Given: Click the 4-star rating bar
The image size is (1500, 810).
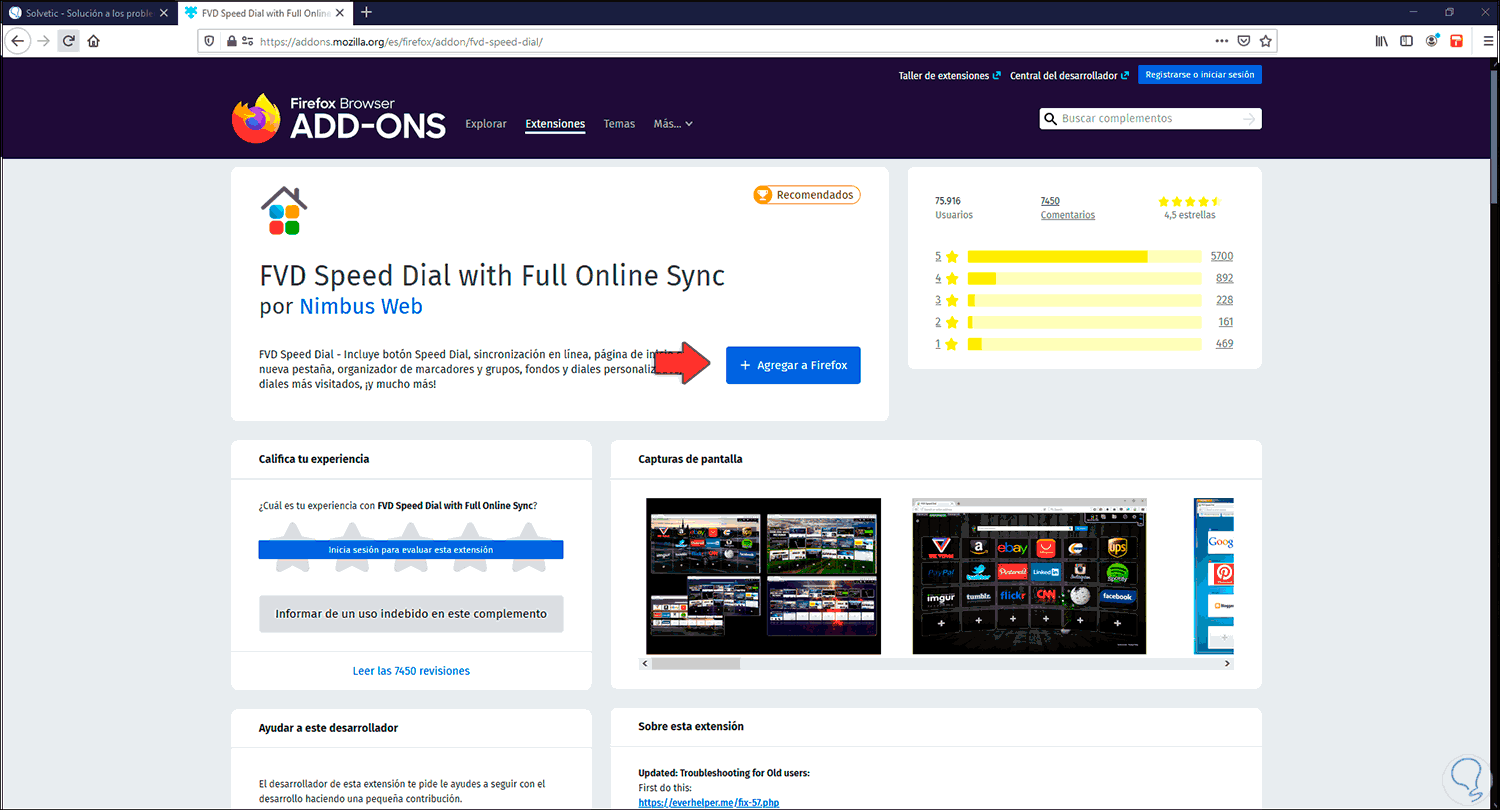Looking at the screenshot, I should (x=1084, y=278).
